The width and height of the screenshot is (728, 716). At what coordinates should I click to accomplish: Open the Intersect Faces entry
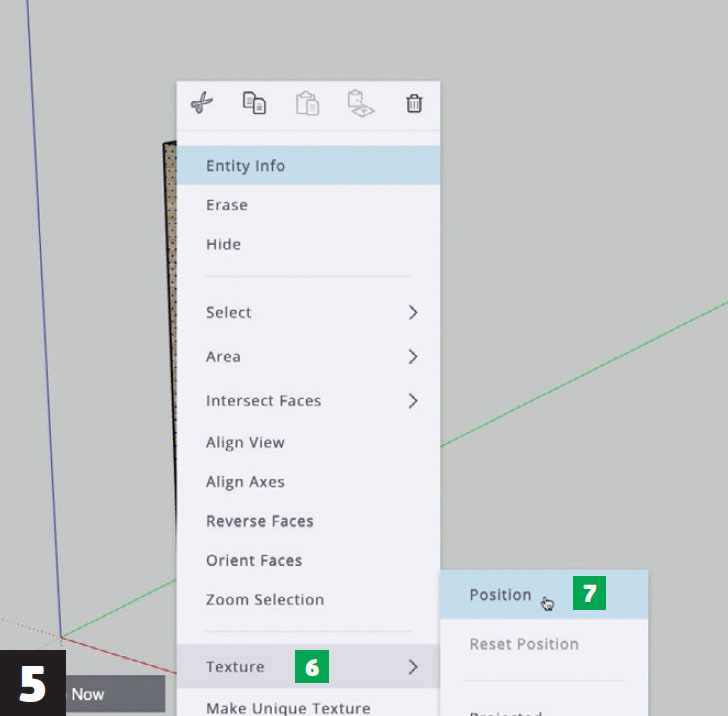(308, 401)
